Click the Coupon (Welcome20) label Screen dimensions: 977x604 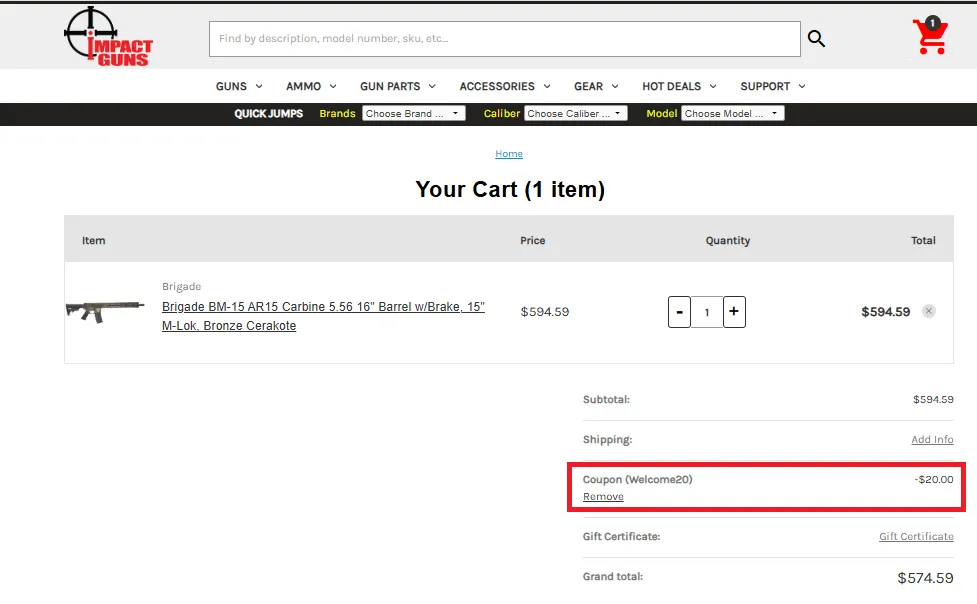point(637,479)
